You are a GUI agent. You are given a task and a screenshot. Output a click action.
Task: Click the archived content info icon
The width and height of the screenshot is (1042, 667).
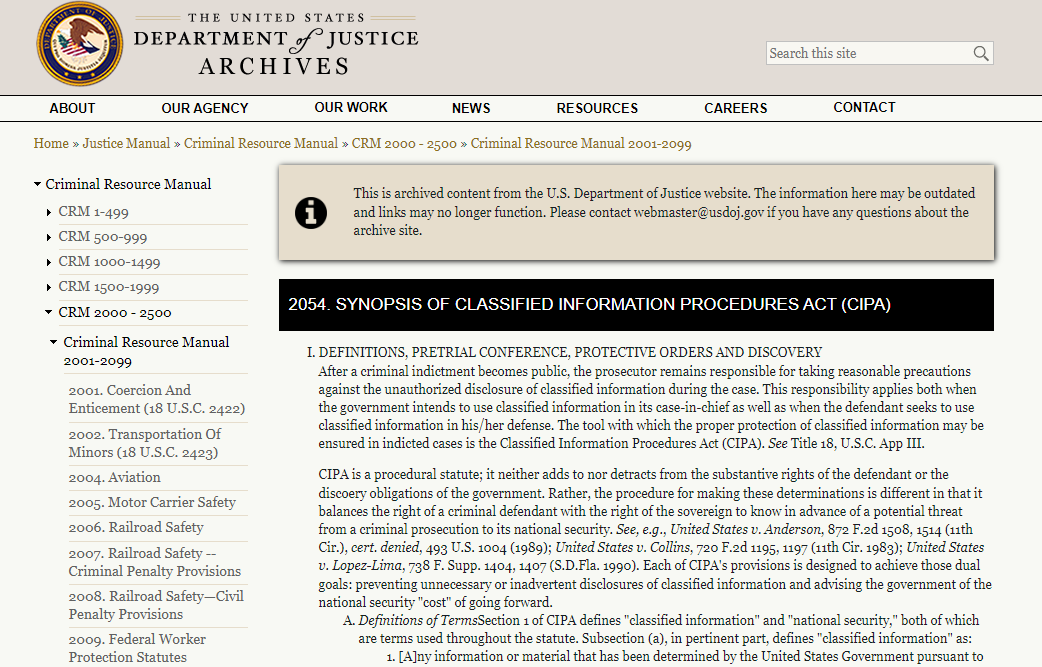pyautogui.click(x=311, y=213)
